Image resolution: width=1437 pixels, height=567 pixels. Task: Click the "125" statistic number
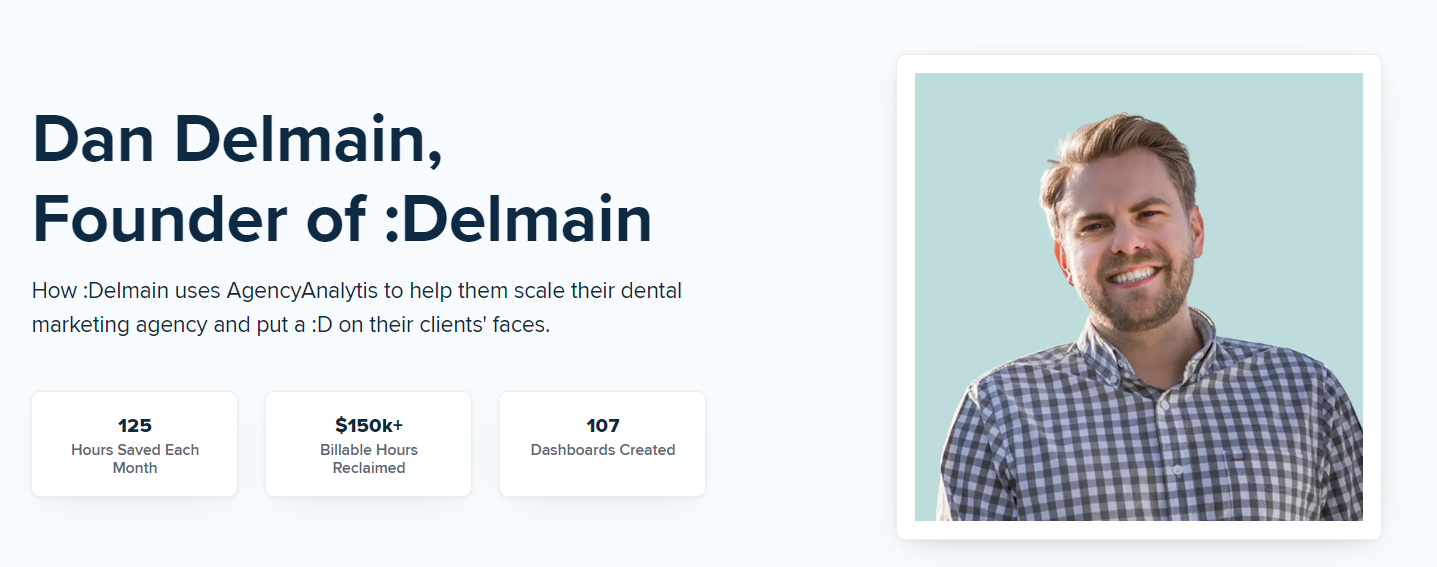(x=135, y=425)
